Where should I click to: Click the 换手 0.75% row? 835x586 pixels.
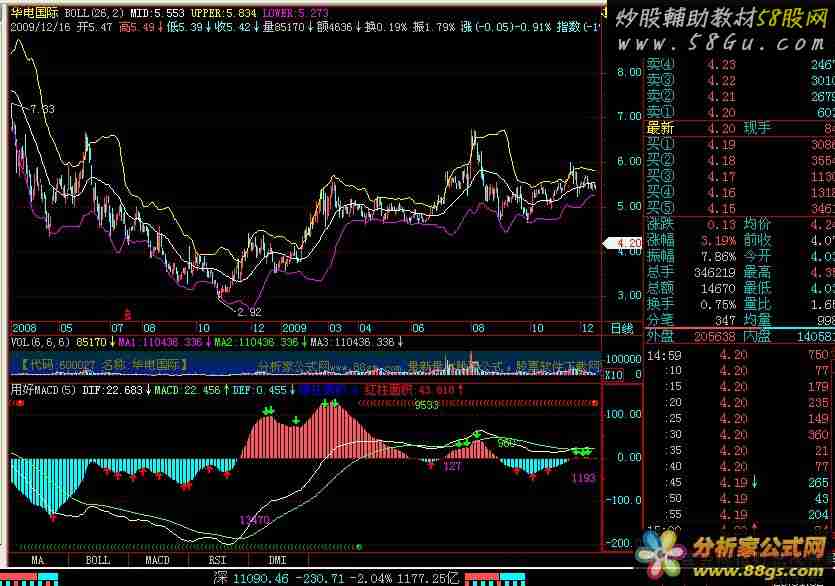pos(740,305)
